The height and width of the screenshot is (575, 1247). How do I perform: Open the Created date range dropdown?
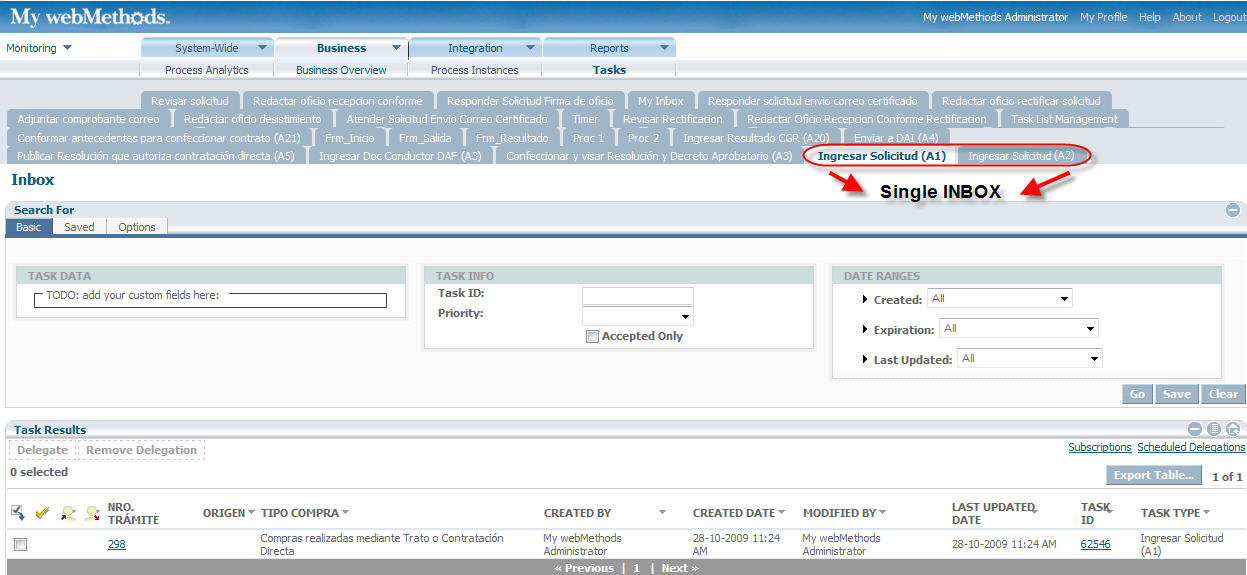coord(999,298)
